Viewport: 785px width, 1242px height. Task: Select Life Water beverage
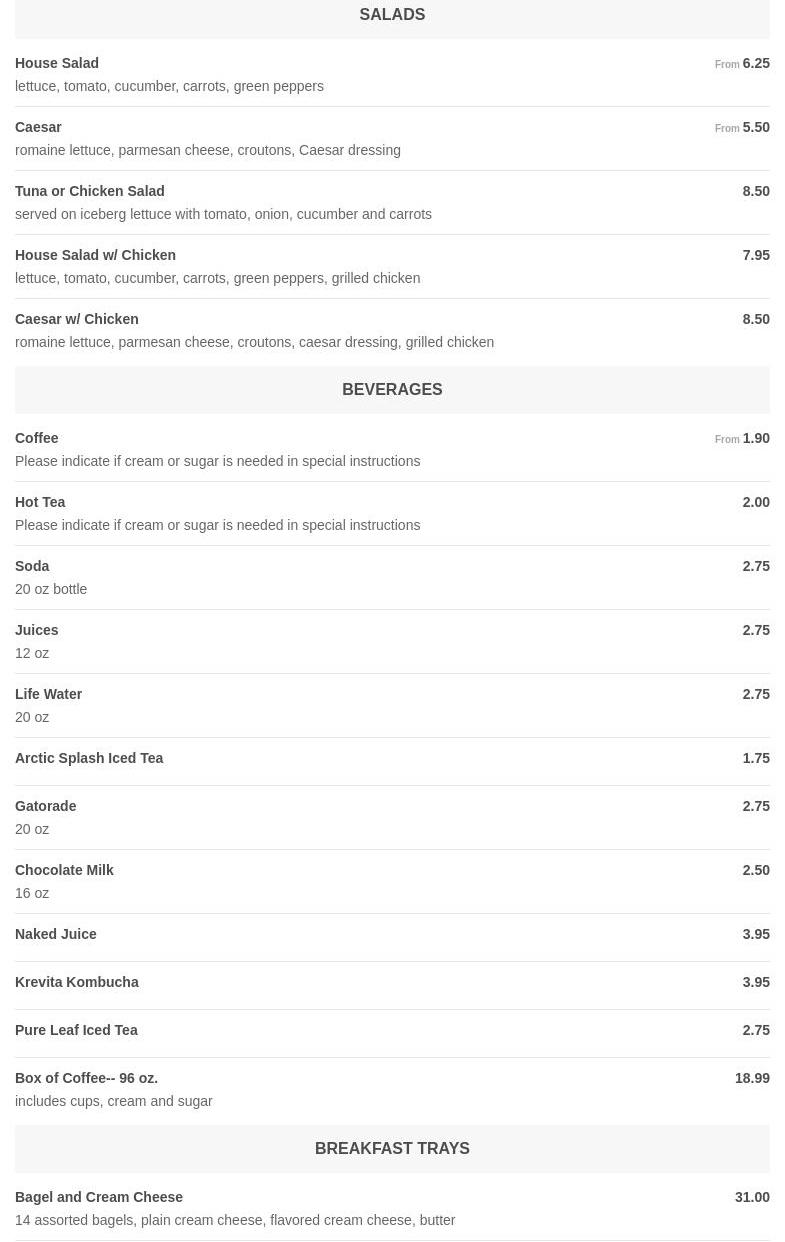[x=49, y=695]
